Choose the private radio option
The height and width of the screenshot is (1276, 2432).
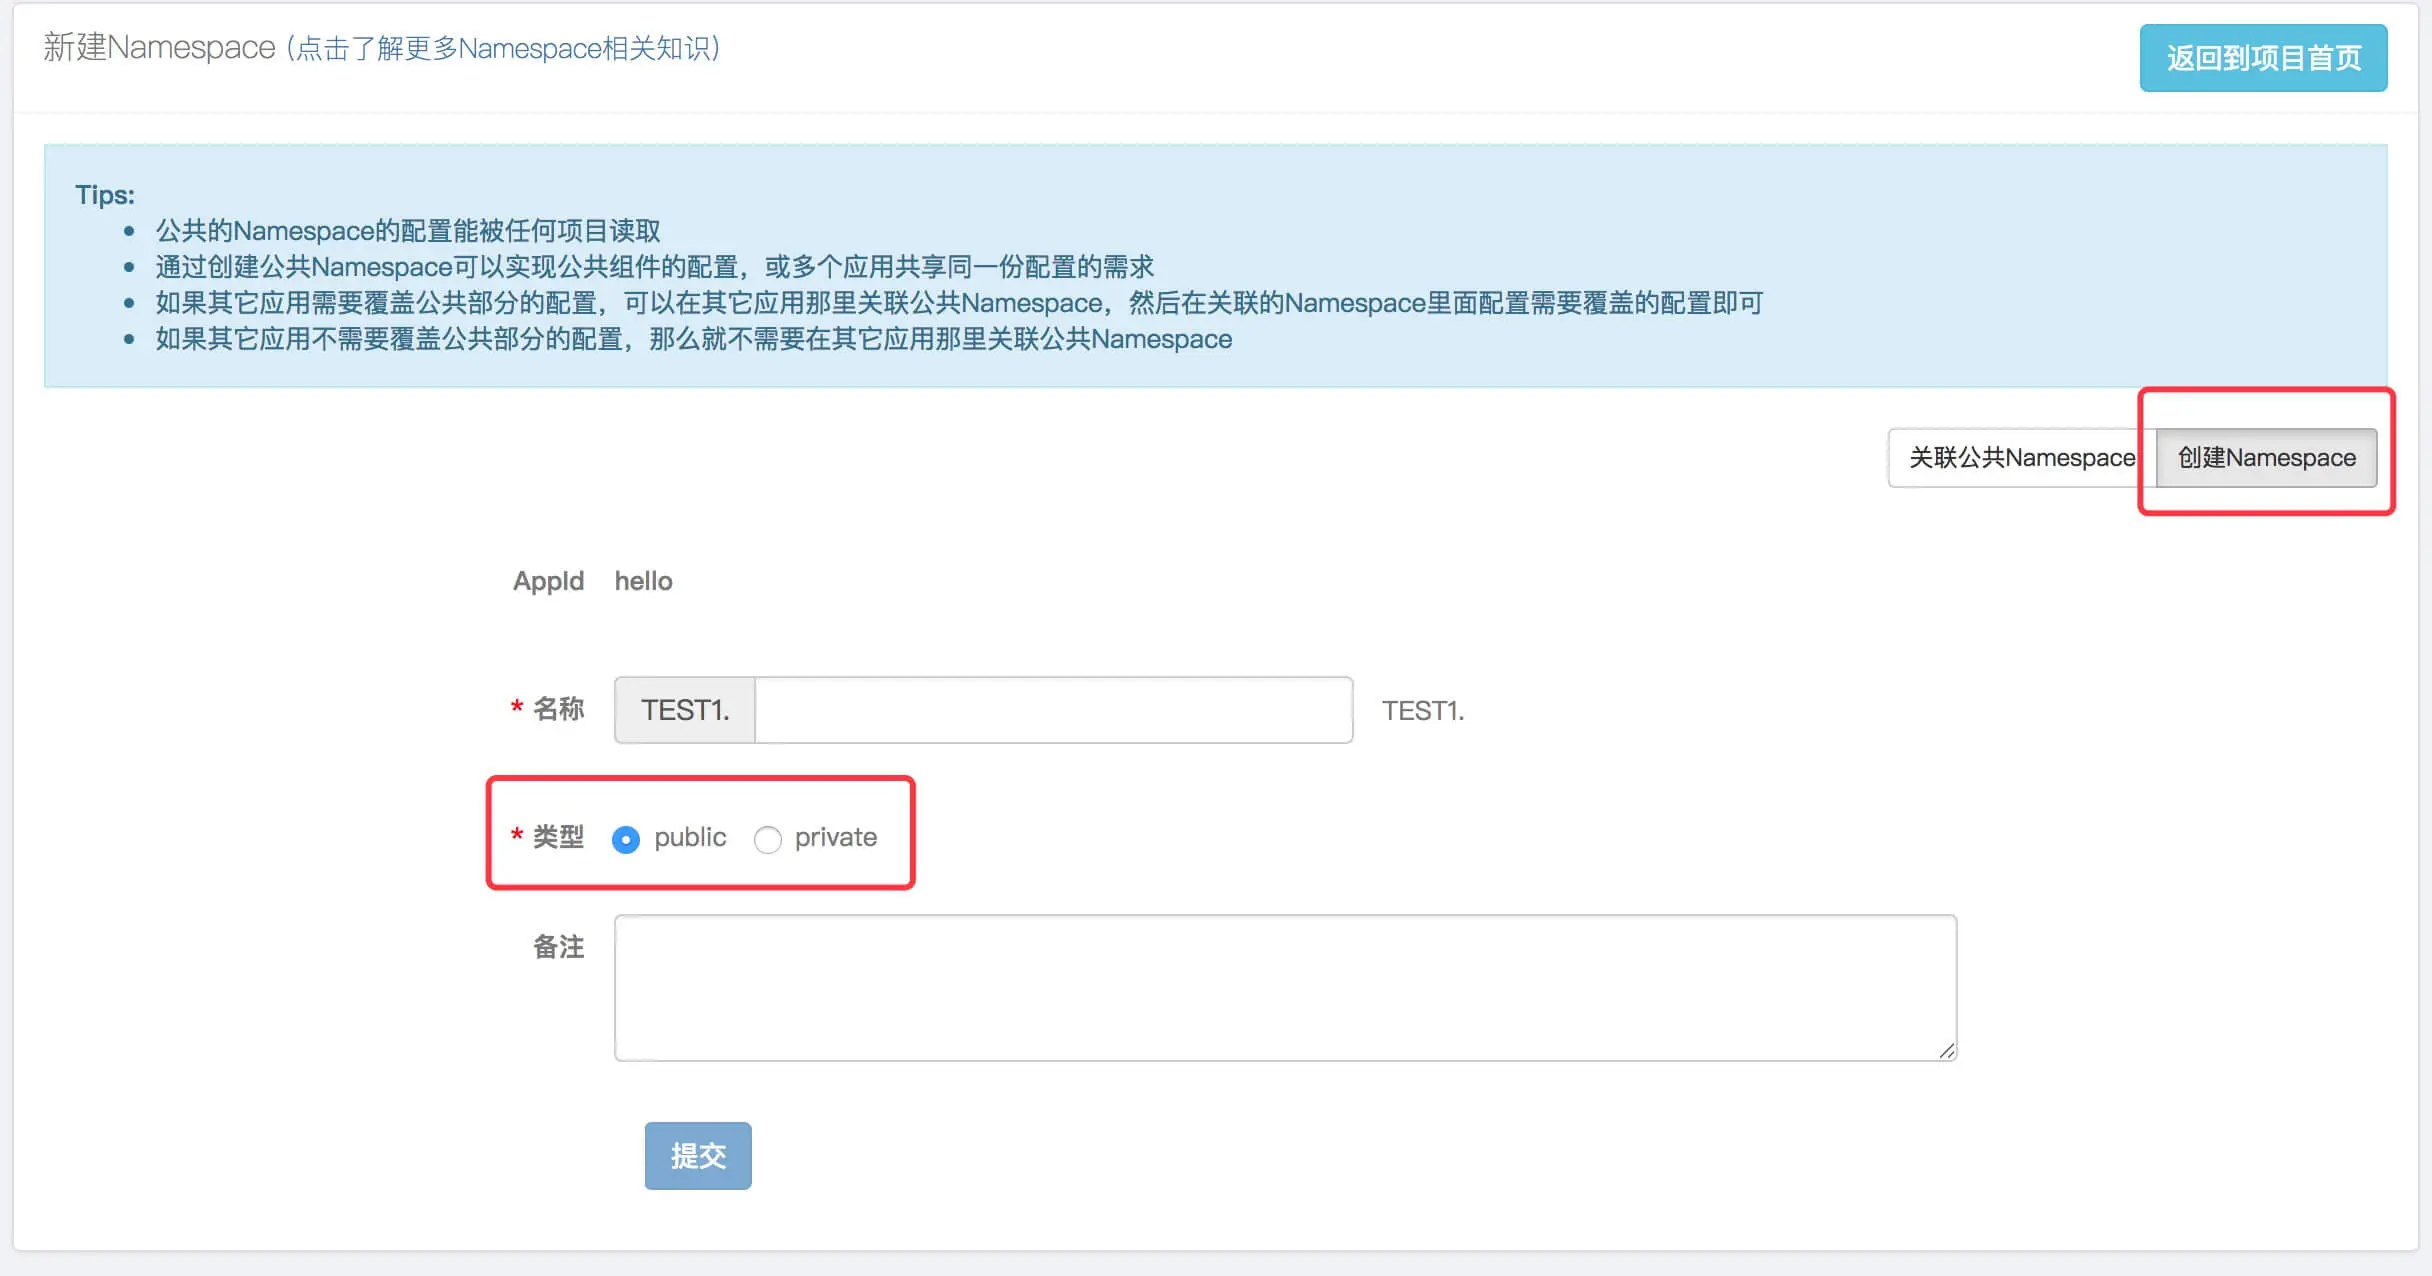click(x=767, y=839)
